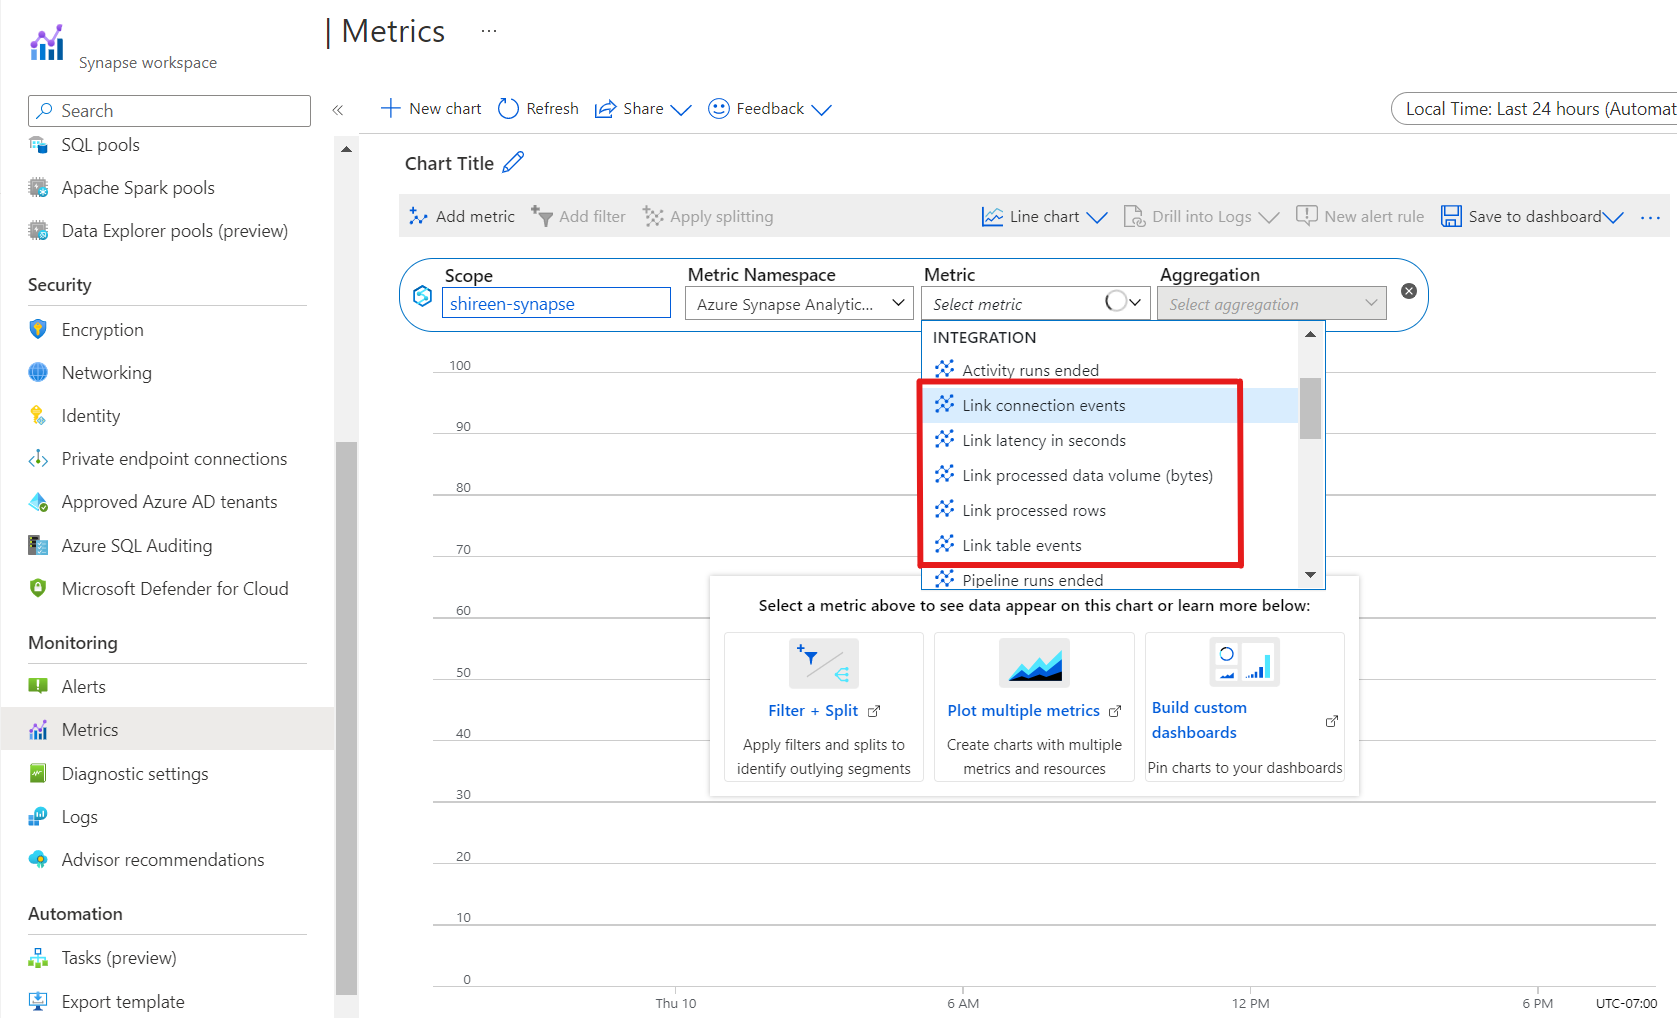Click the Advisor recommendations icon

(38, 859)
